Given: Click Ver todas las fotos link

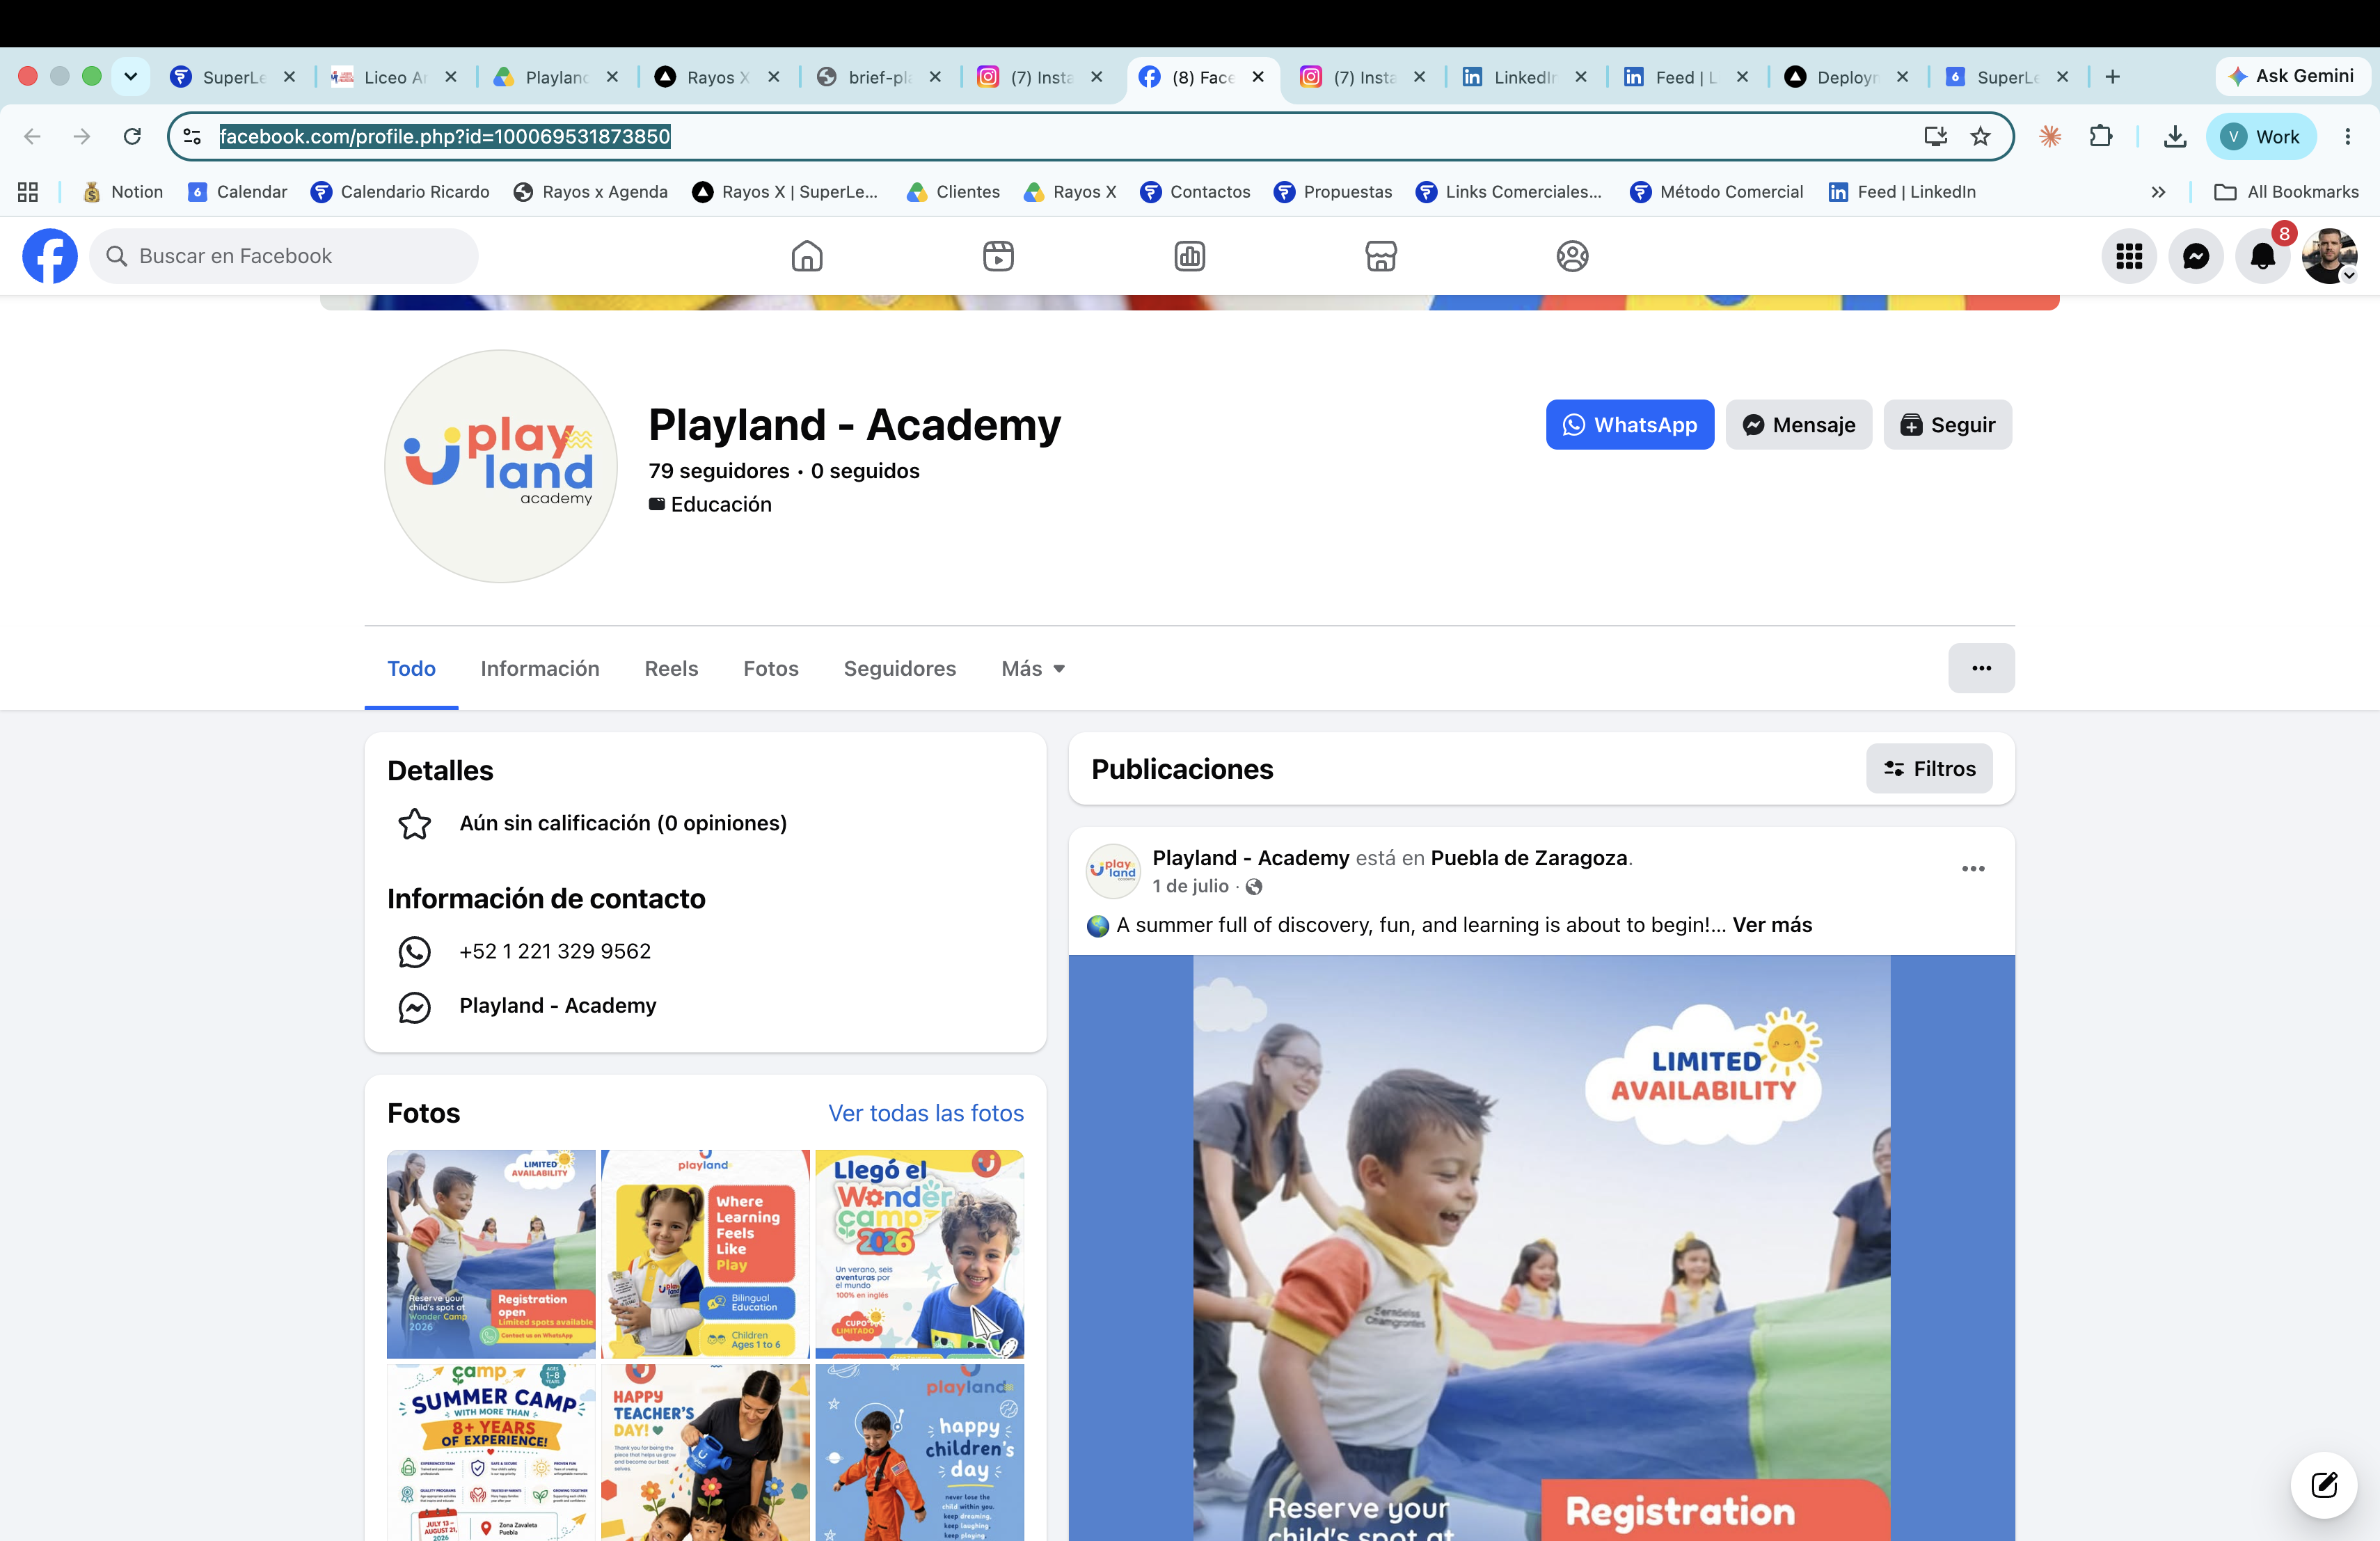Looking at the screenshot, I should (x=926, y=1113).
